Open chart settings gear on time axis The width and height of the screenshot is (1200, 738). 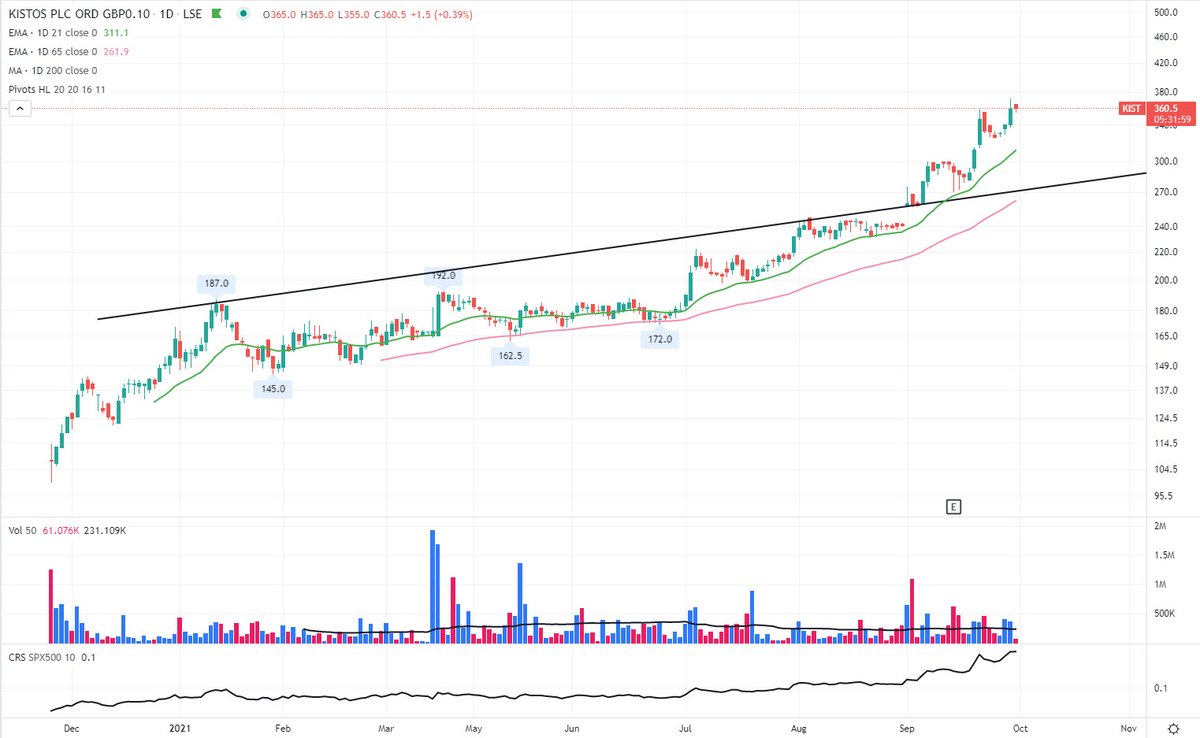pos(1171,727)
